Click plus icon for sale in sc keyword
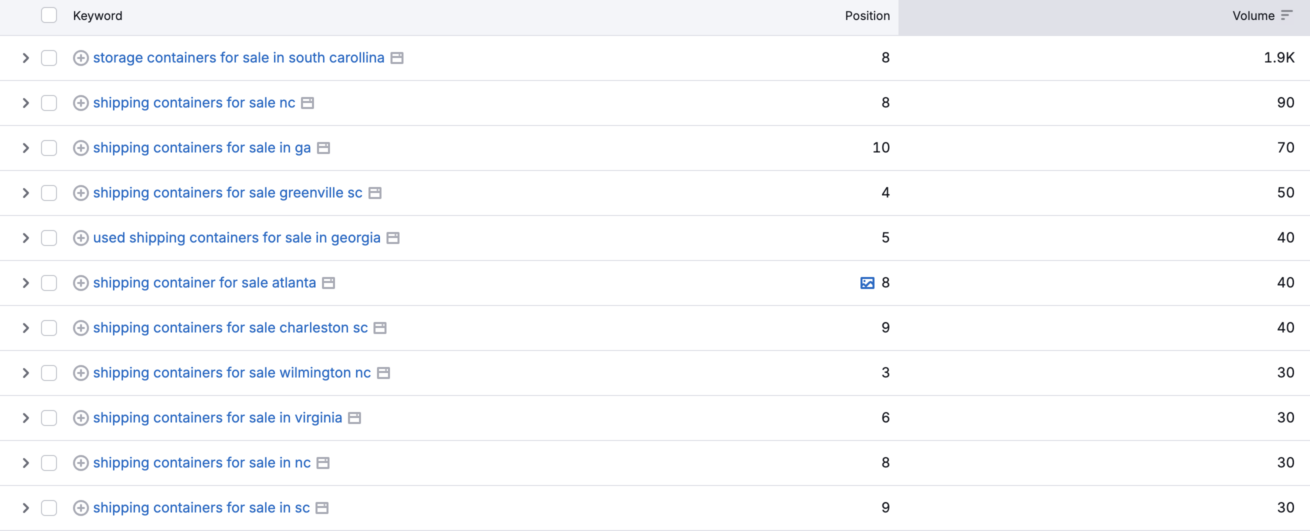 coord(81,508)
